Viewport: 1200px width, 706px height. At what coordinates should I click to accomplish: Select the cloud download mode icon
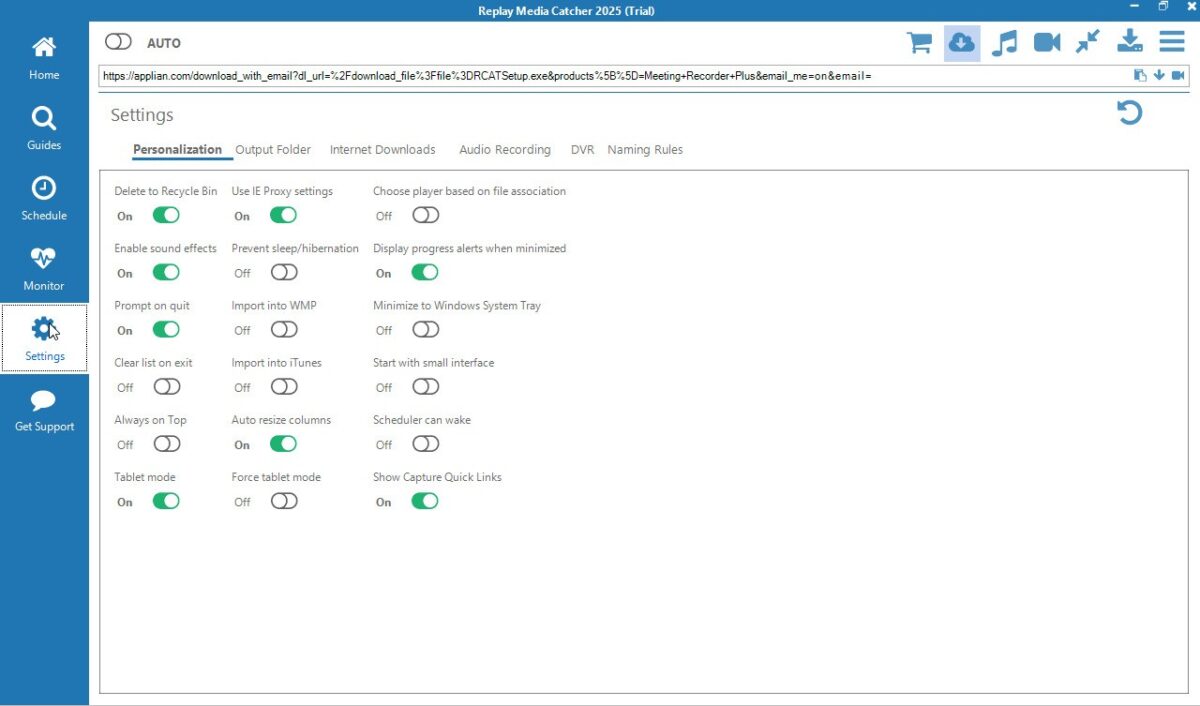[x=962, y=43]
